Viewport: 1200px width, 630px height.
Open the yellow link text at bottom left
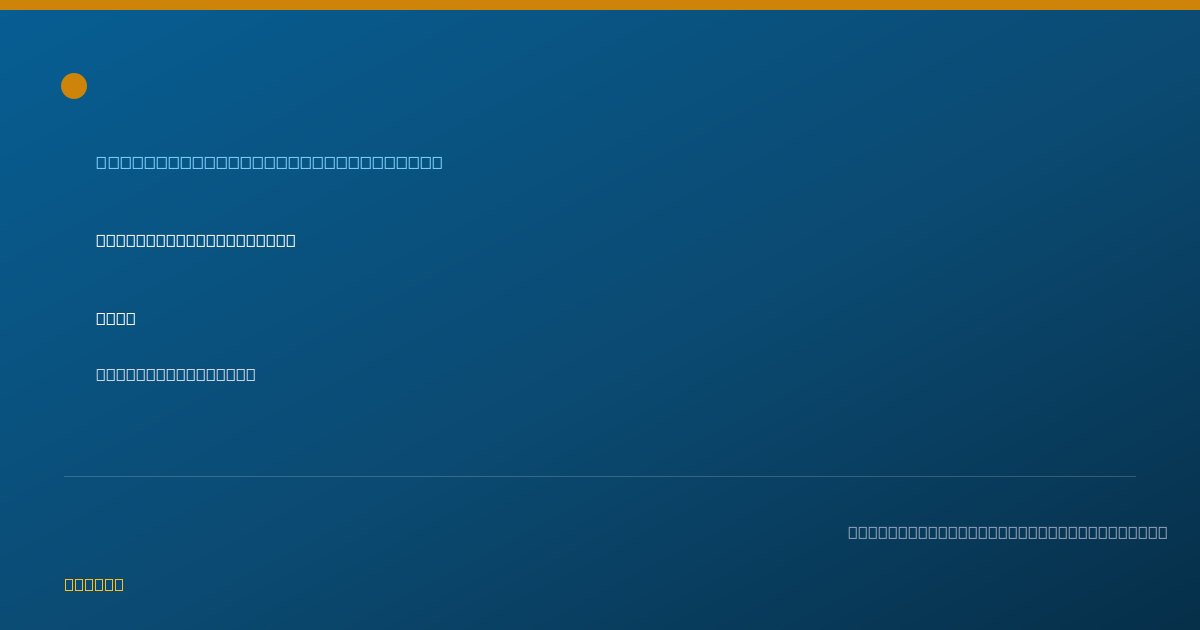coord(94,584)
